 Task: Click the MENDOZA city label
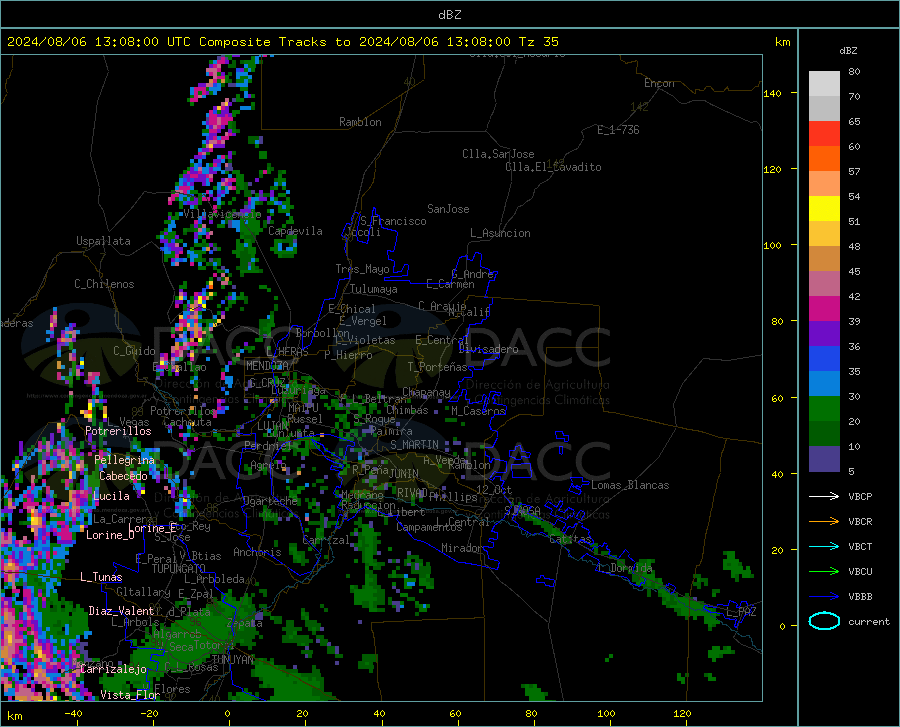pyautogui.click(x=267, y=366)
